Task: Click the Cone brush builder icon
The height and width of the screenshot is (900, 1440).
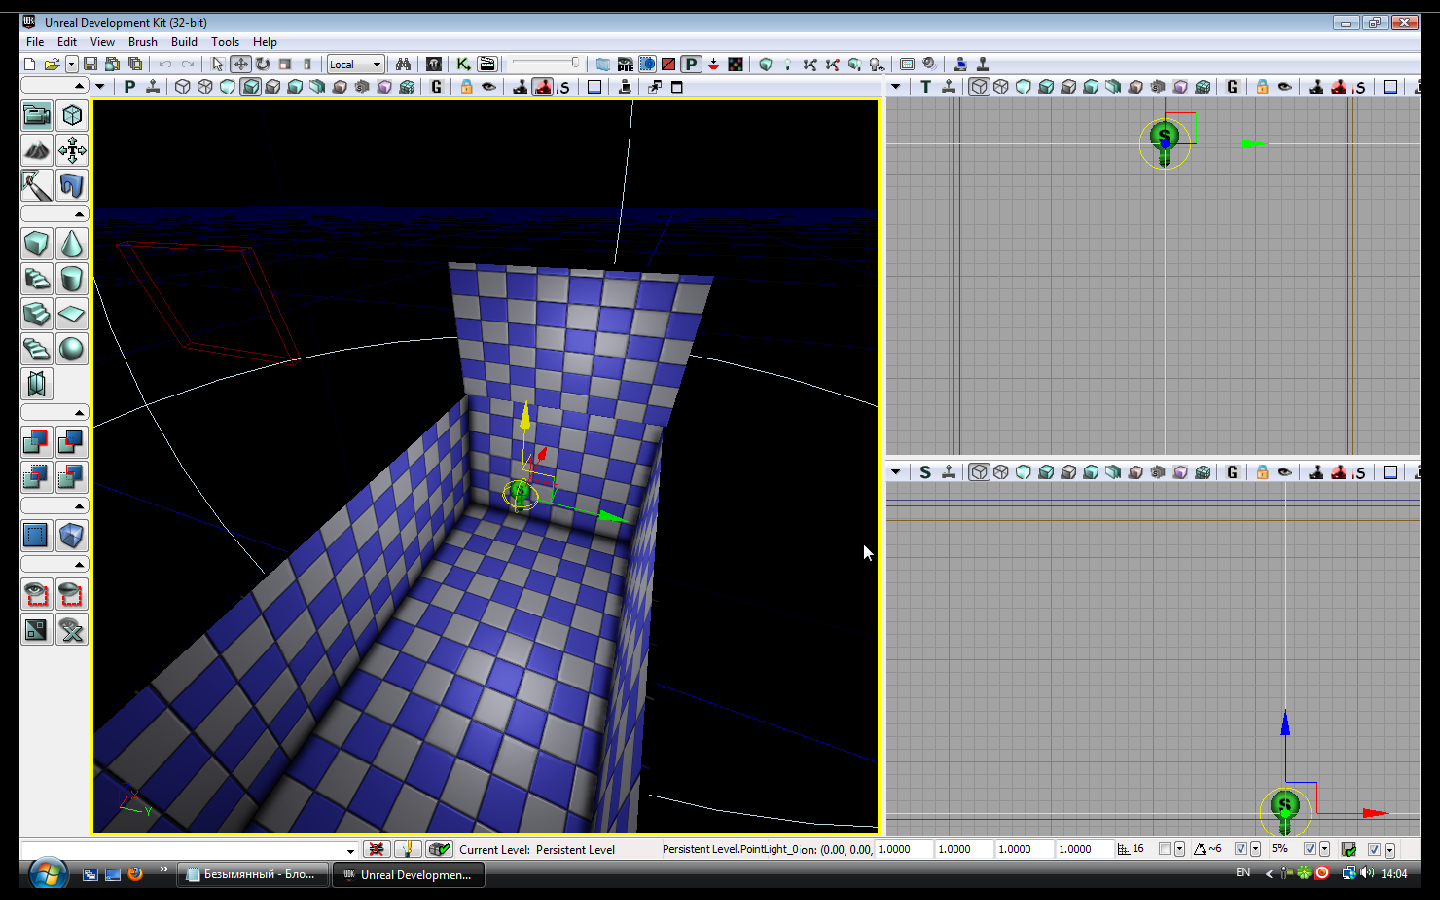Action: 72,244
